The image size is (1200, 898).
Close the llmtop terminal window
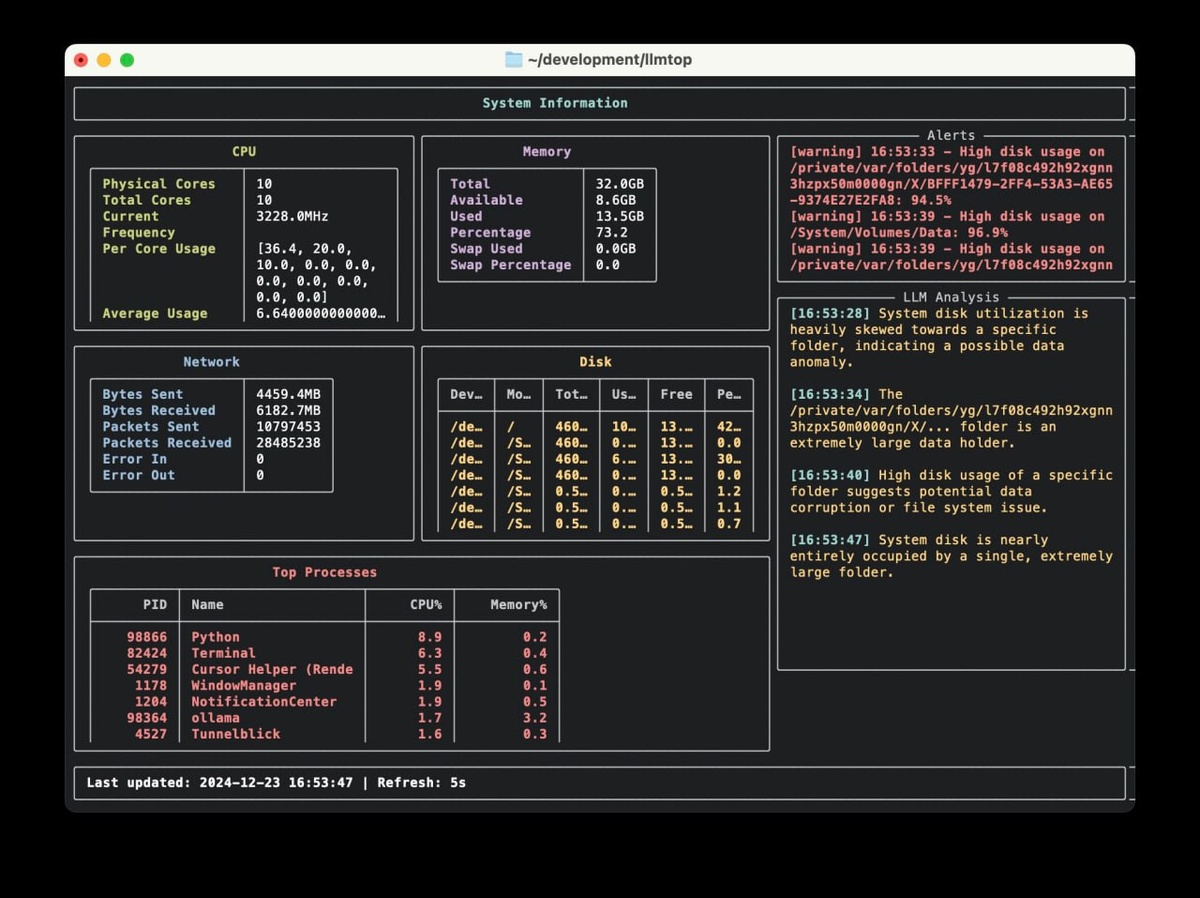tap(81, 60)
